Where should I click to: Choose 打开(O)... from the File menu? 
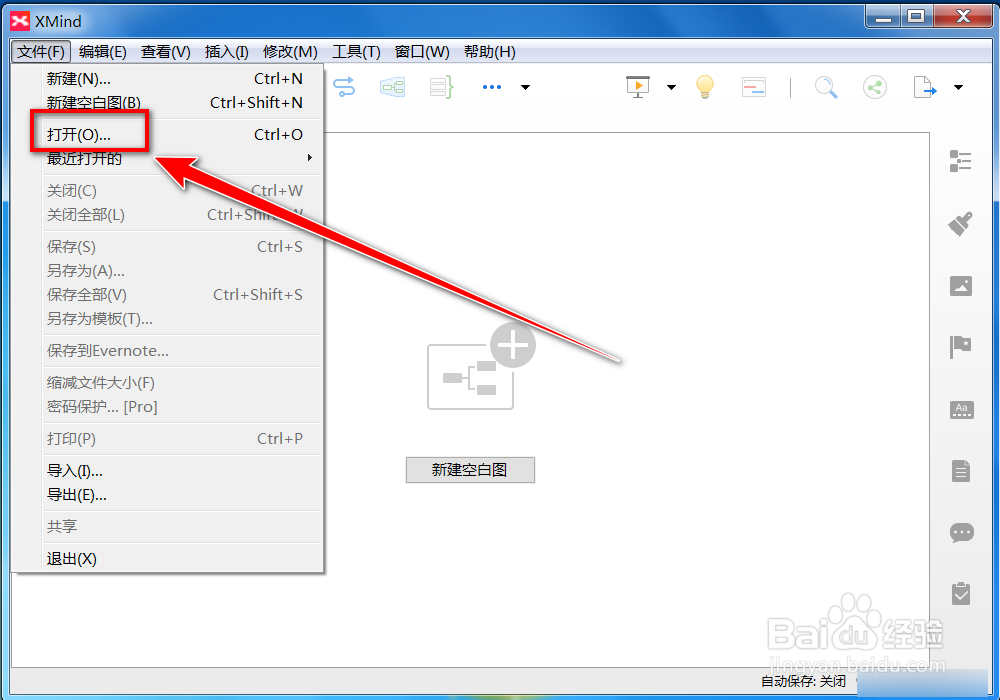(175, 135)
